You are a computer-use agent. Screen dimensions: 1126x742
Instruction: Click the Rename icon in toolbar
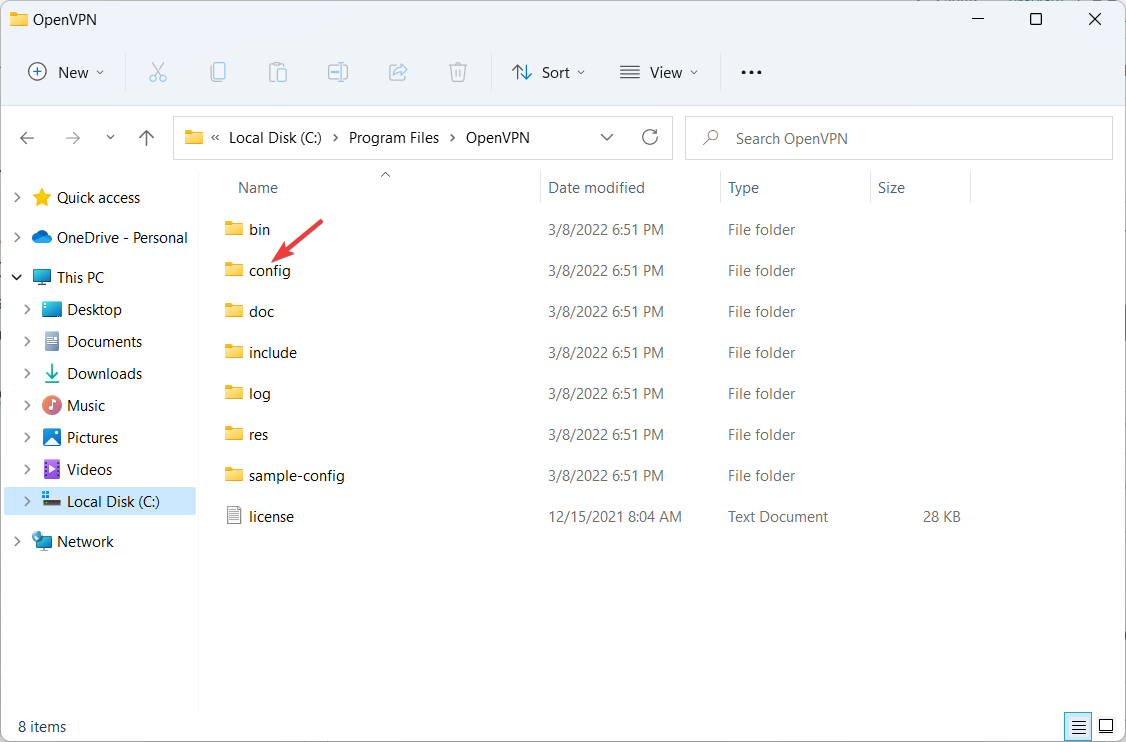point(338,72)
